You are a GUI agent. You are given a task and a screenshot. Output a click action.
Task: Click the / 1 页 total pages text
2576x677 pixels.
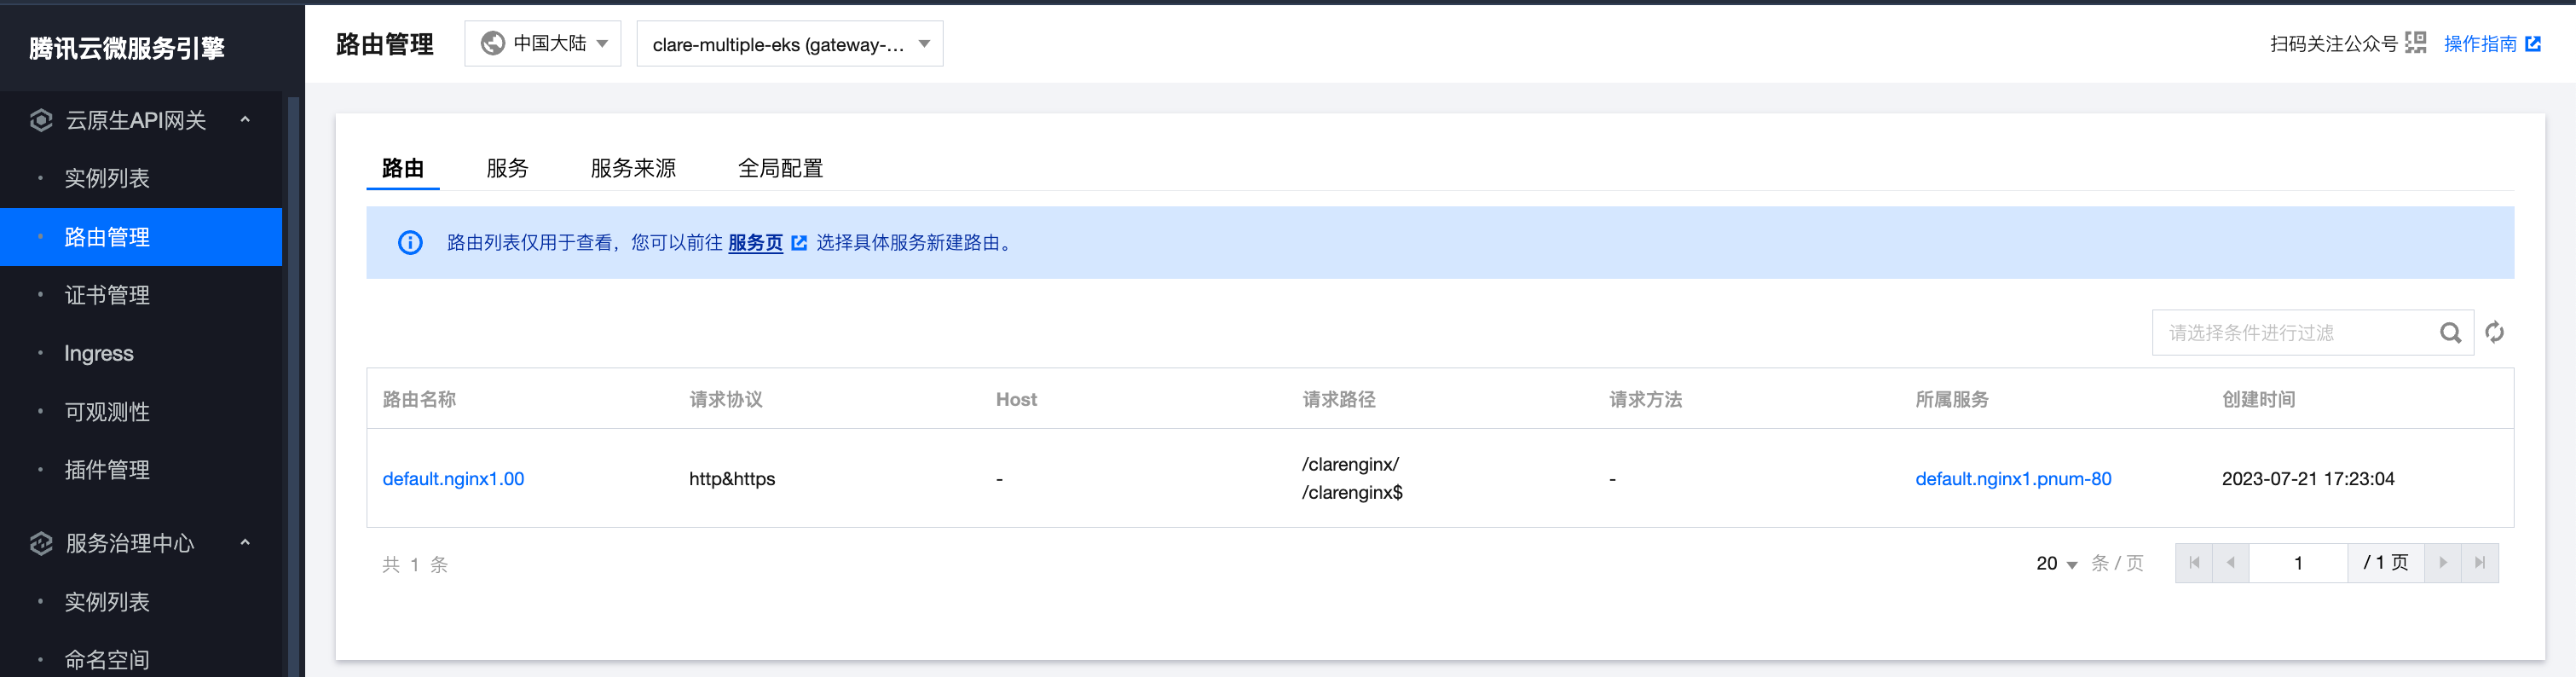pyautogui.click(x=2386, y=563)
